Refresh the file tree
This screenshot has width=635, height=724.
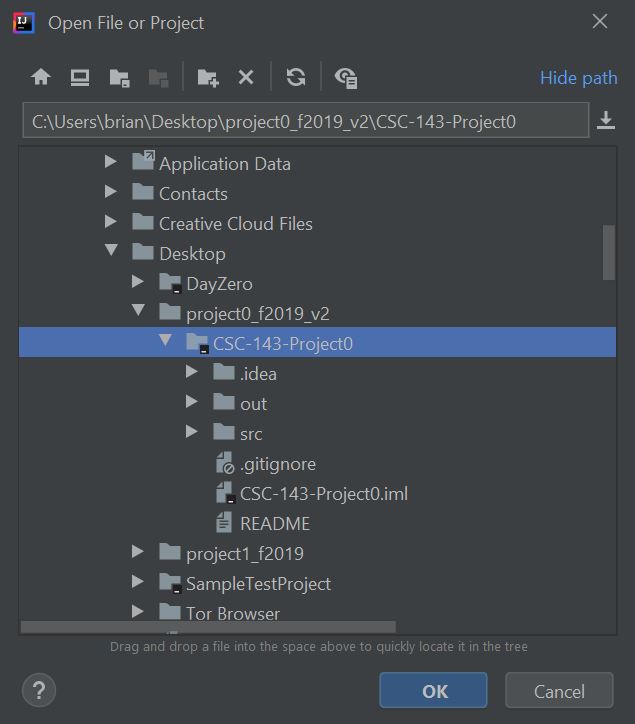pos(296,77)
